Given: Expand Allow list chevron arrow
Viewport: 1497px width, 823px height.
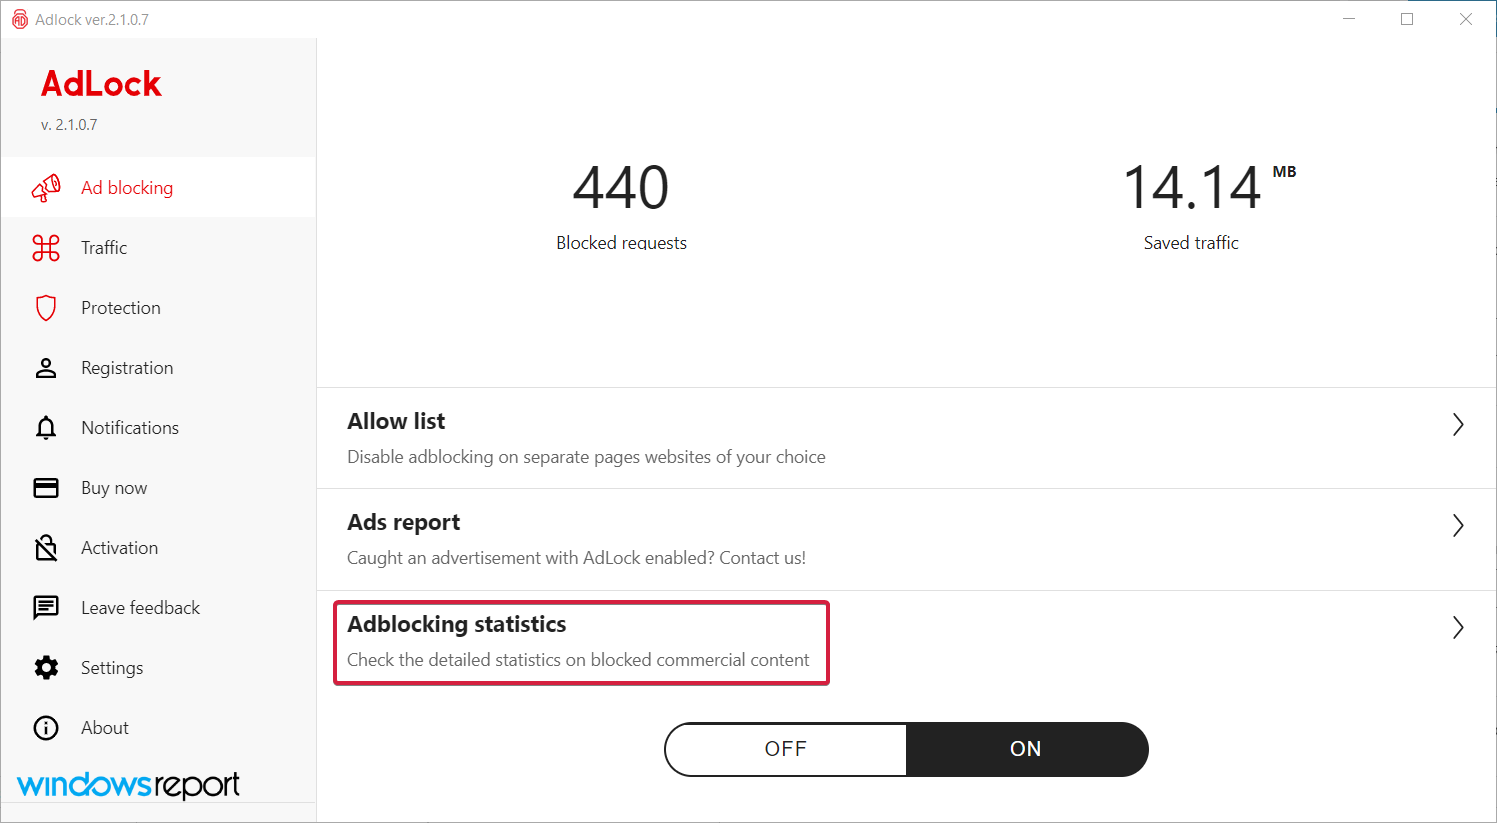Looking at the screenshot, I should point(1458,425).
